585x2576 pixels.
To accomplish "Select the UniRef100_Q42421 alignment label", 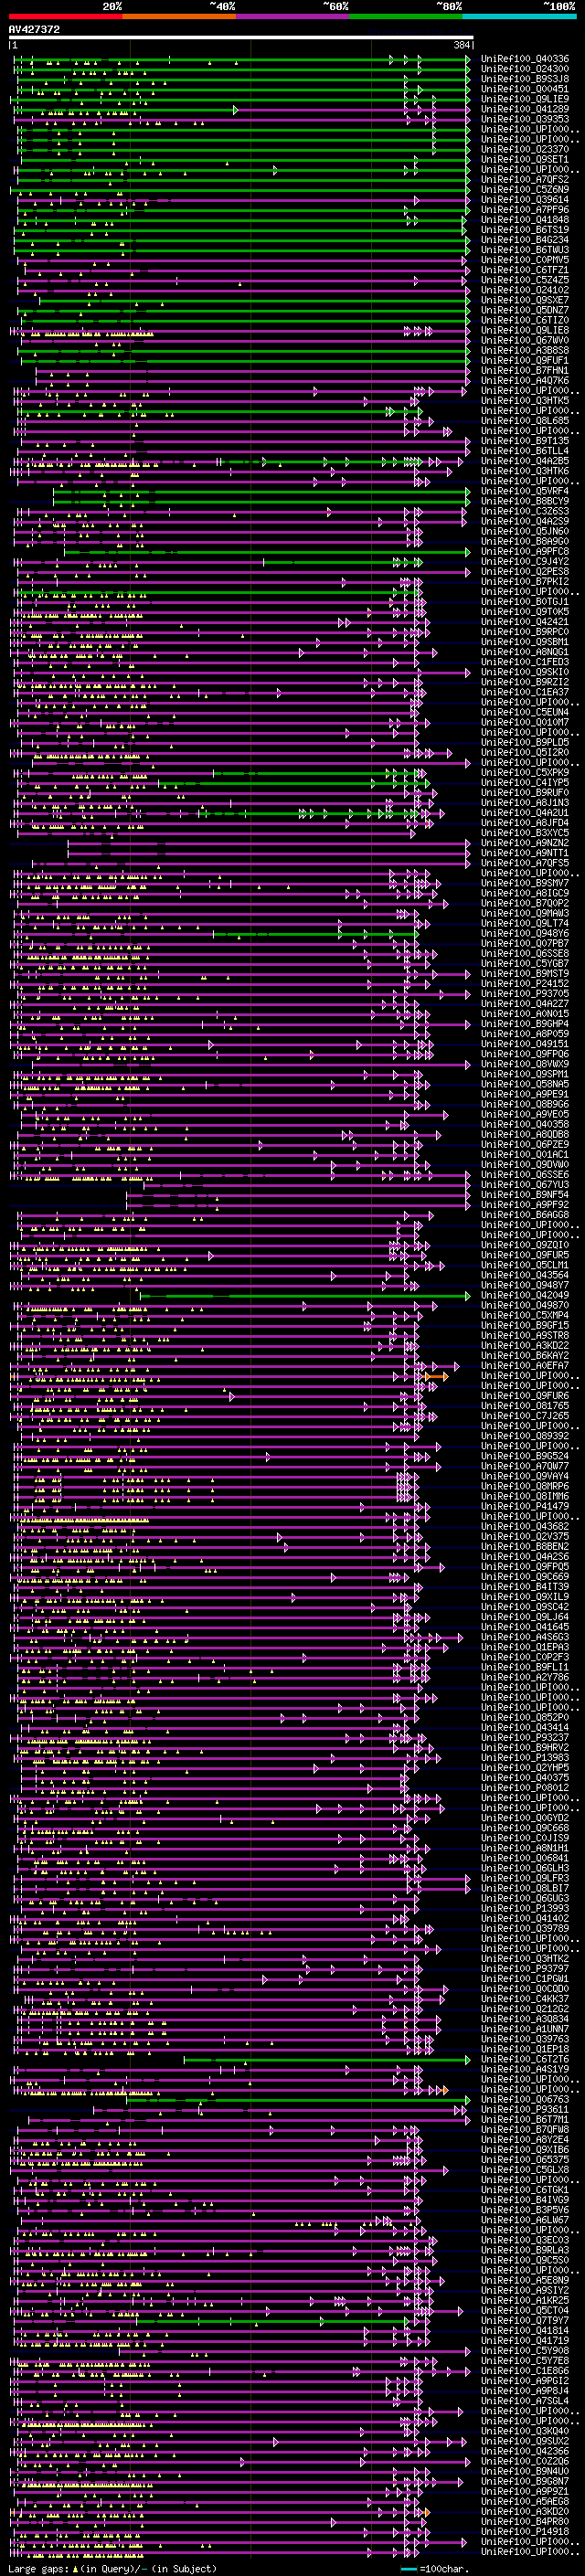I will (x=525, y=623).
